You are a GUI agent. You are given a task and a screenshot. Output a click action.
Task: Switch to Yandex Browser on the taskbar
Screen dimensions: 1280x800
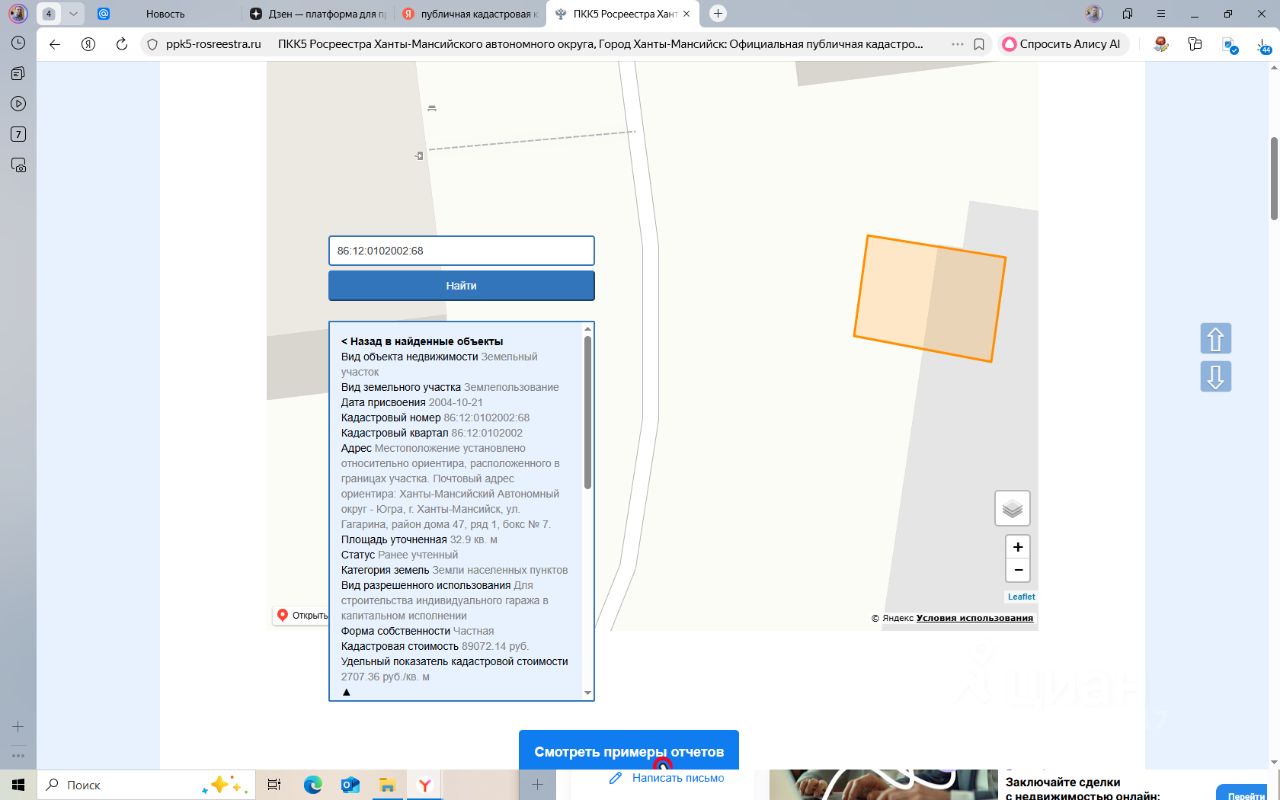(x=424, y=785)
